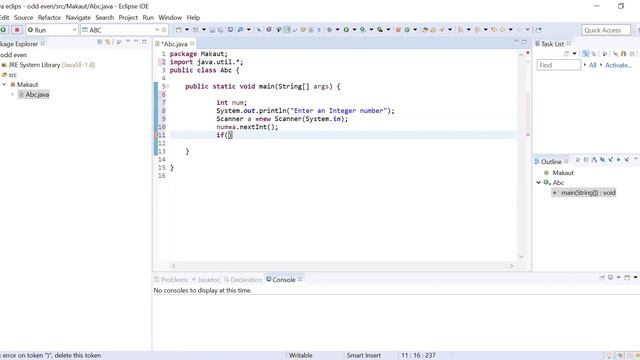Click the launch configuration settings gear
The width and height of the screenshot is (640, 360).
coord(164,30)
